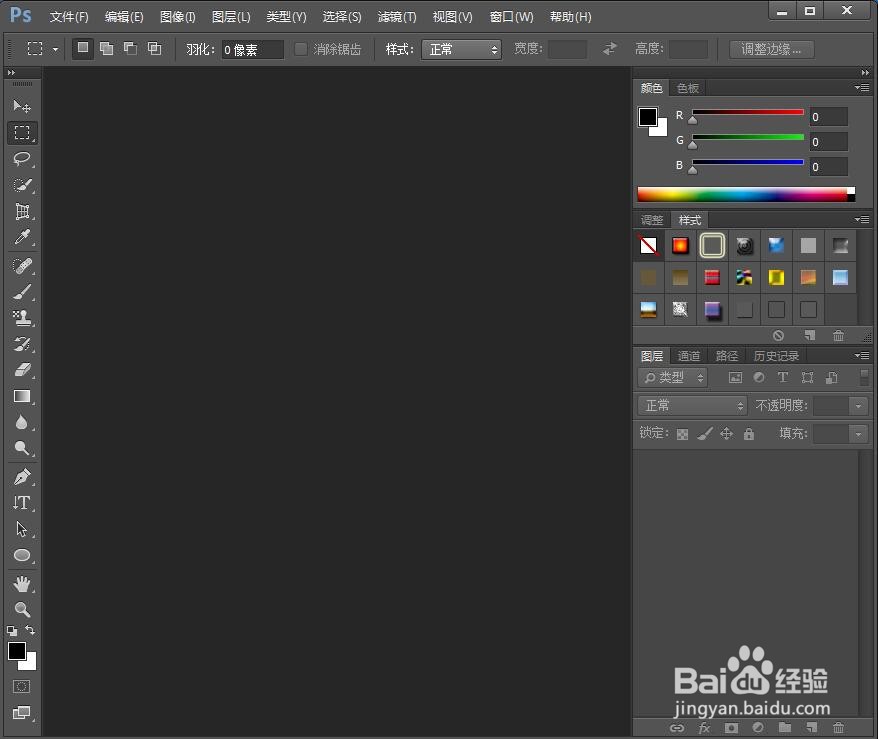Select the Move tool
The image size is (878, 739).
coord(22,106)
